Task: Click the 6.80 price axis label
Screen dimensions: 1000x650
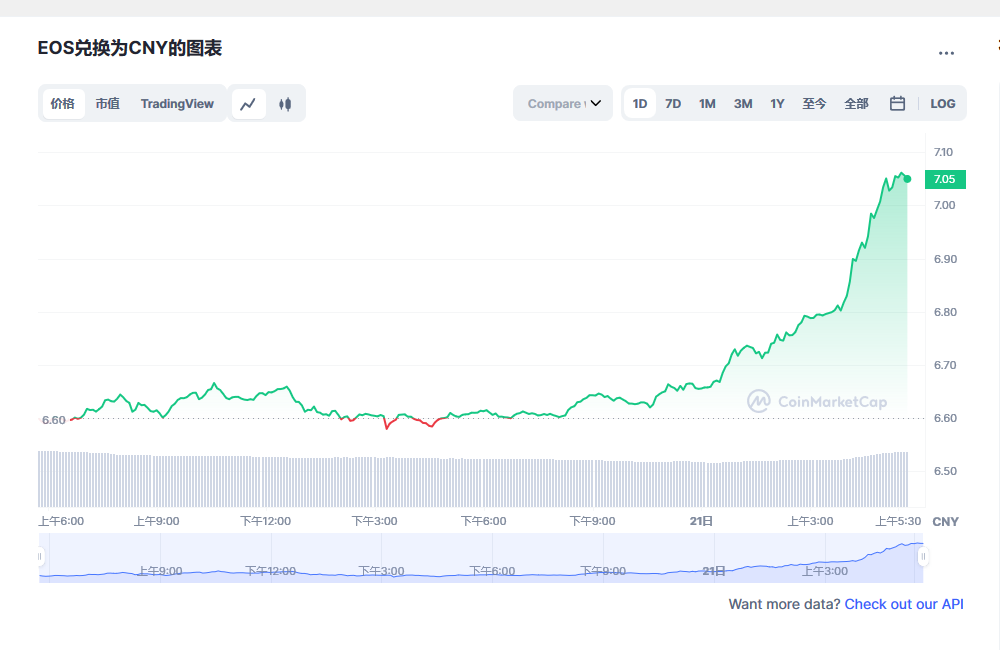Action: [x=945, y=312]
